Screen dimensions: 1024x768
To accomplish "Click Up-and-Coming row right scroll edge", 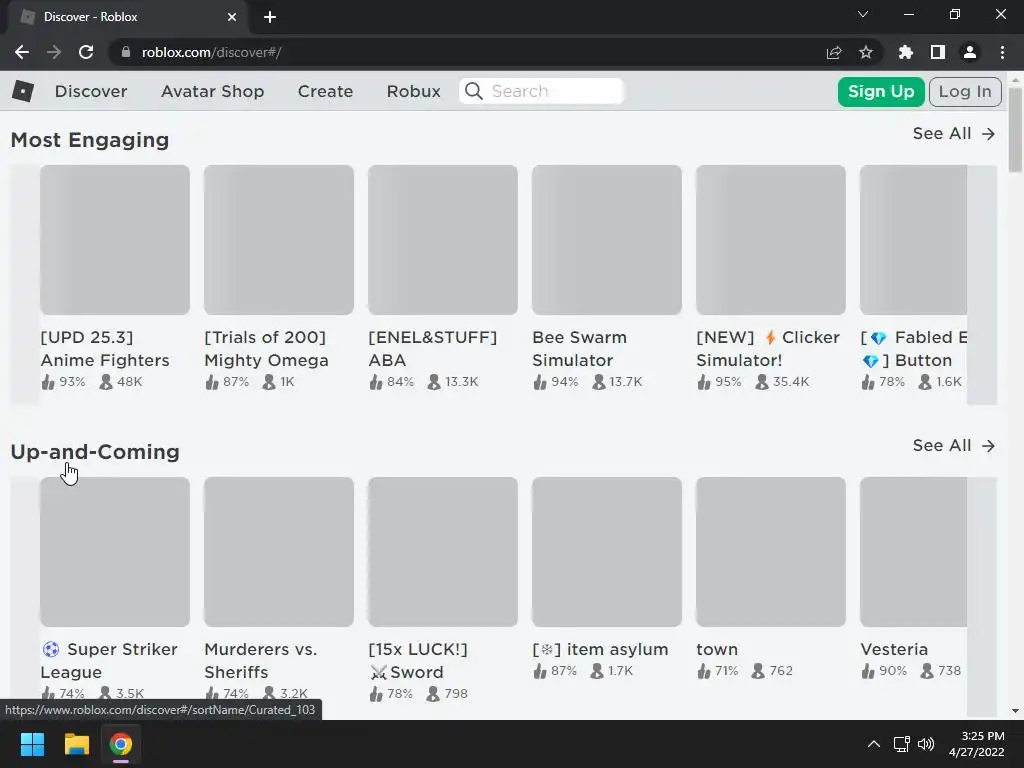I will point(982,596).
